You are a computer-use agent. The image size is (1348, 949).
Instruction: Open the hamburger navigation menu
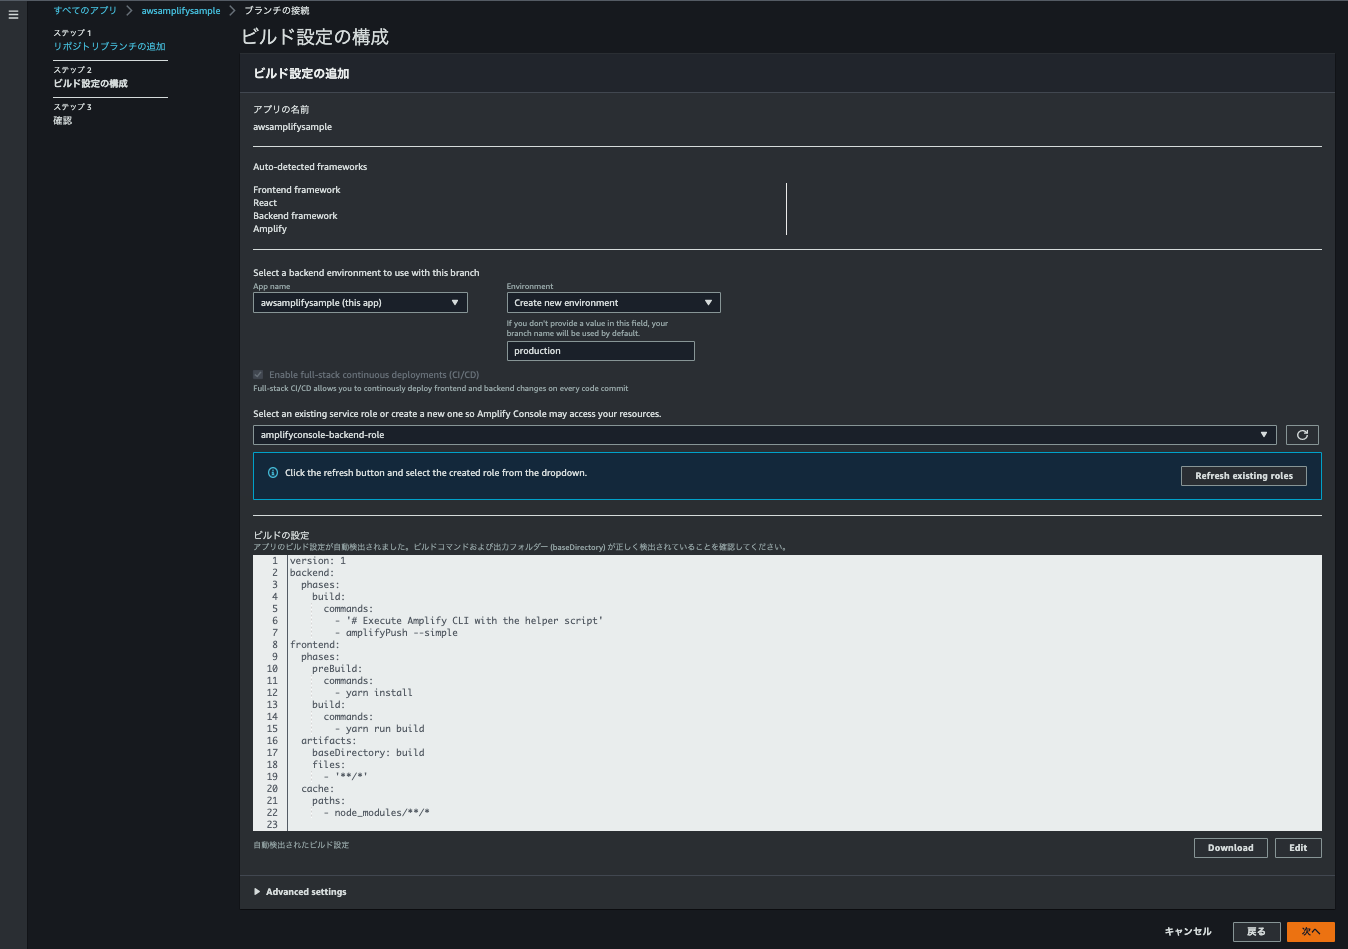coord(13,15)
